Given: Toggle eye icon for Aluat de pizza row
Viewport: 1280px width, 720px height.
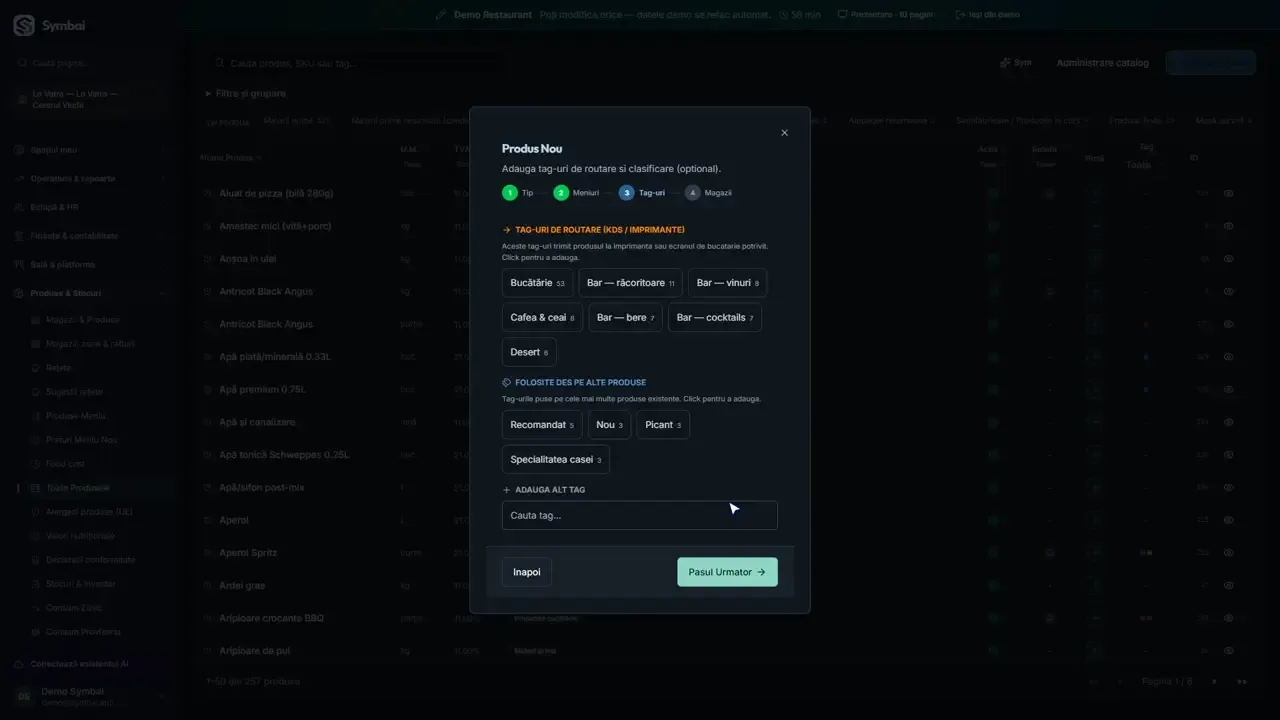Looking at the screenshot, I should coord(1229,194).
